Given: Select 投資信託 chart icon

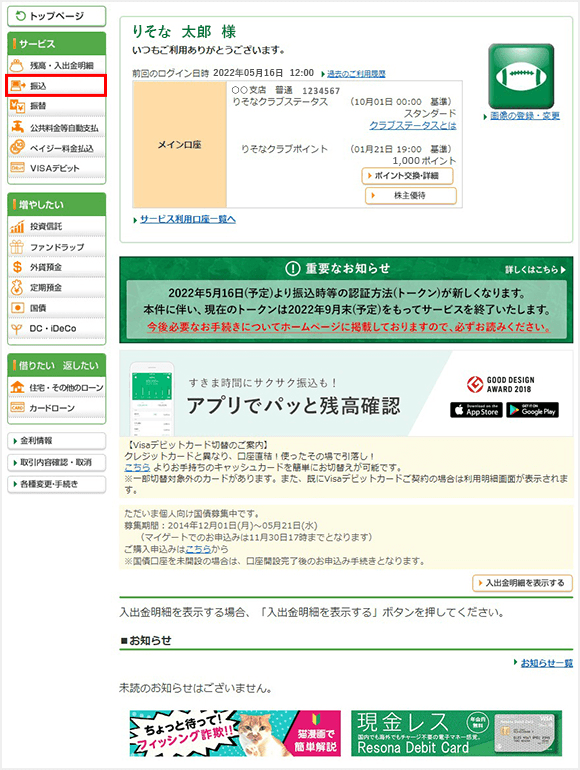Looking at the screenshot, I should point(17,226).
